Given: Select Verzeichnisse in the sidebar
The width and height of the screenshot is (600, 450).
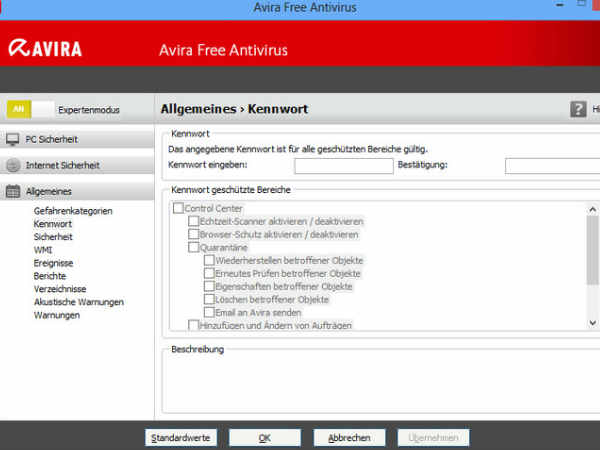Looking at the screenshot, I should point(60,289).
